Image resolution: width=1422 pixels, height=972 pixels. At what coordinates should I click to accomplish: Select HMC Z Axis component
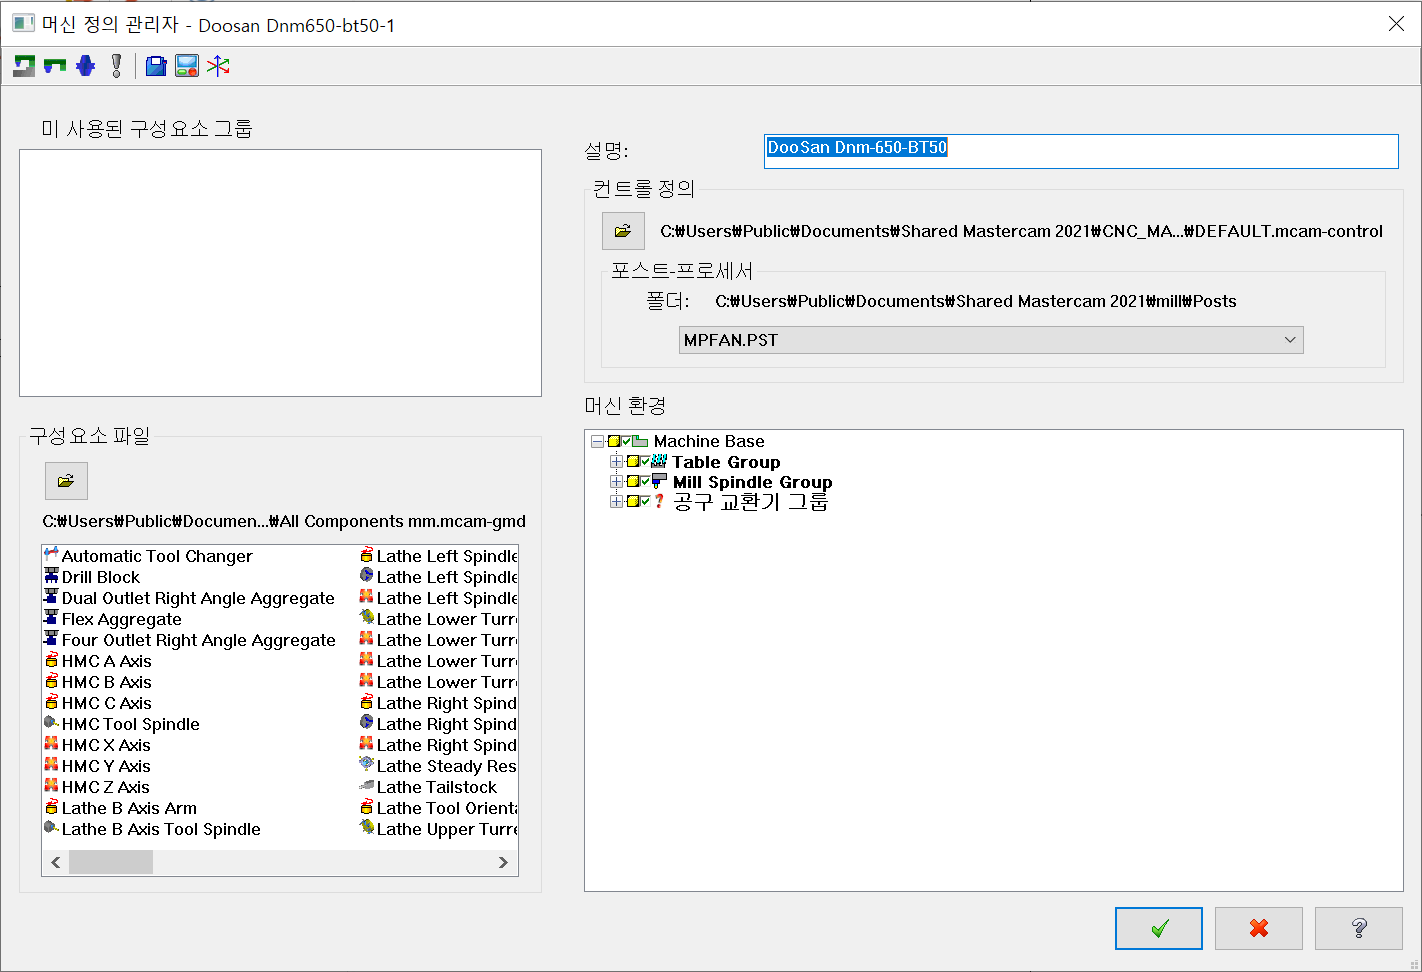tap(97, 787)
